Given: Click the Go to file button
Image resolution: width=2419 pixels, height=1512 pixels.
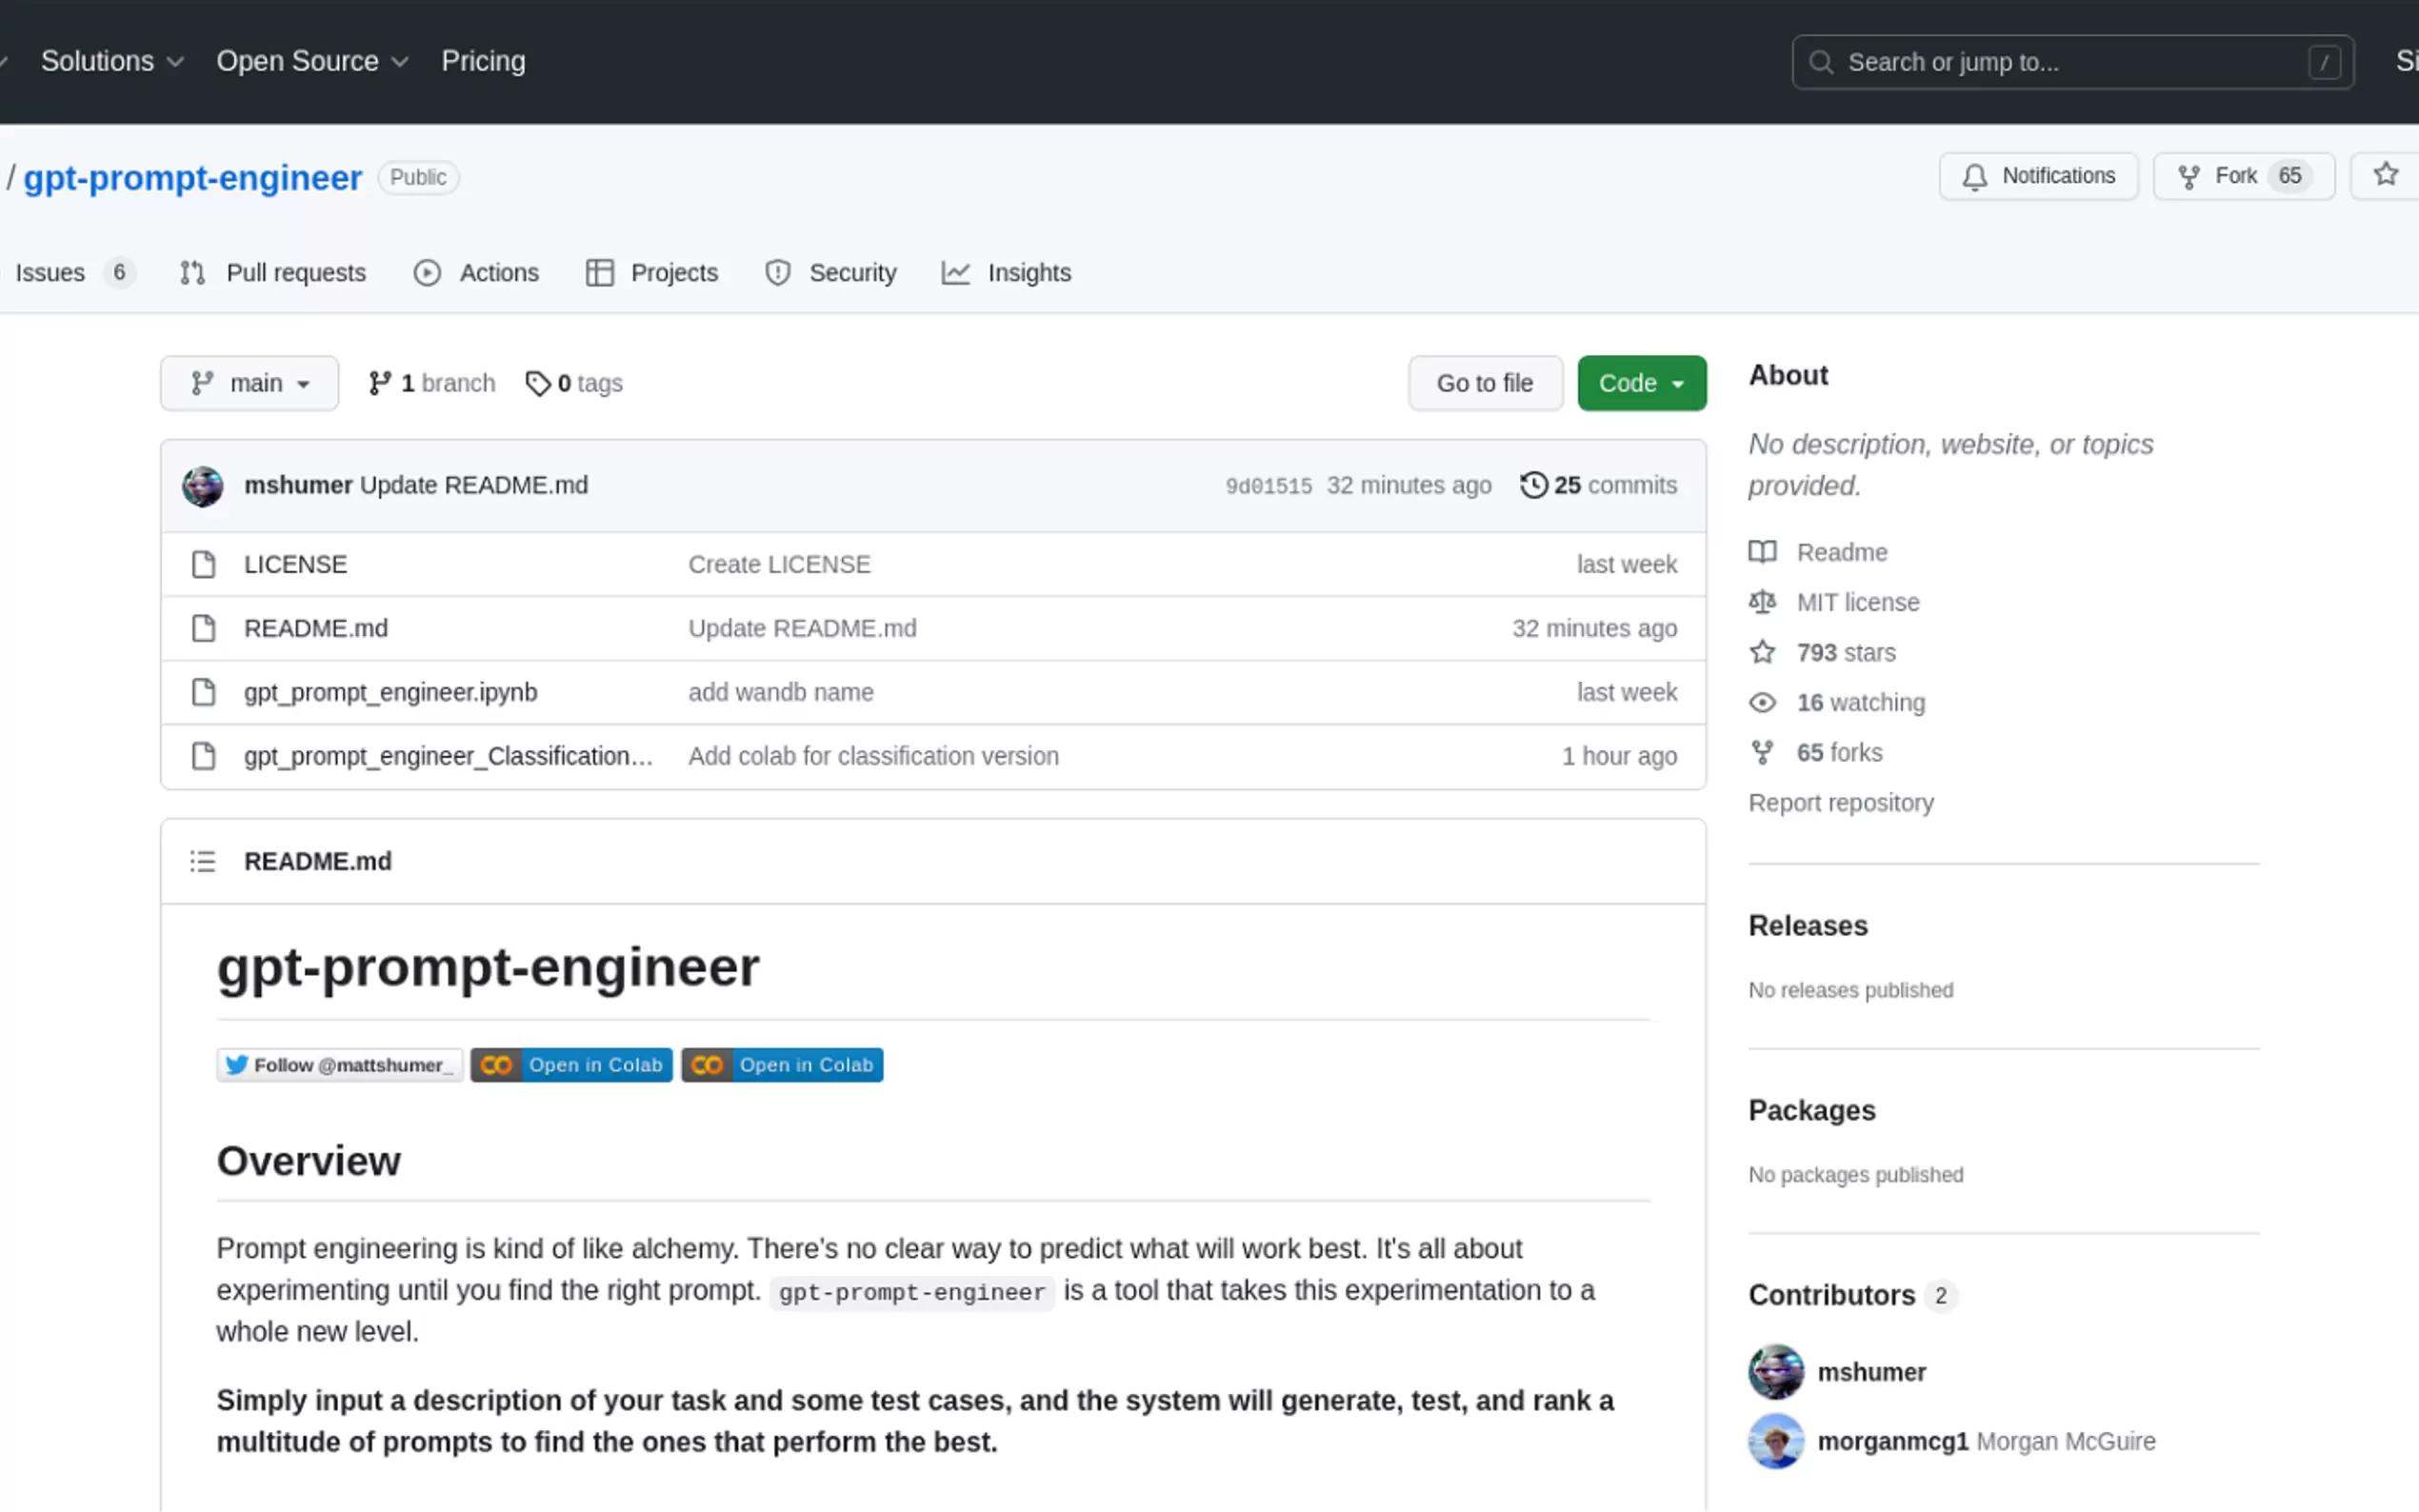Looking at the screenshot, I should (x=1484, y=383).
